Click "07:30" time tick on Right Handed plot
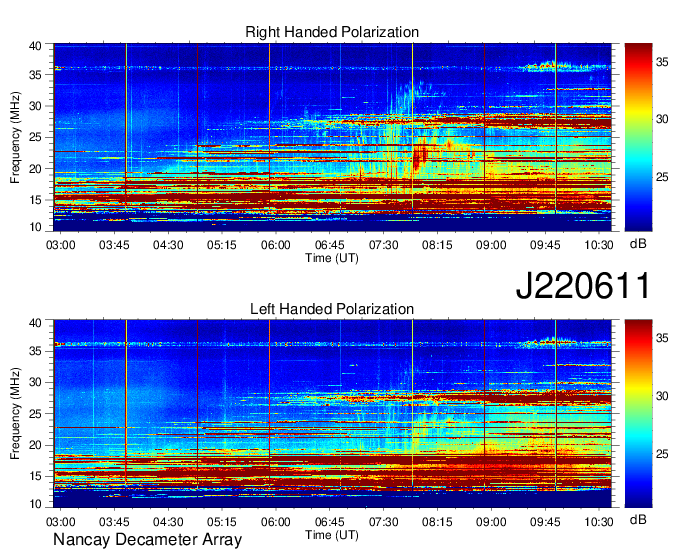Image resolution: width=680 pixels, height=552 pixels. pyautogui.click(x=383, y=245)
